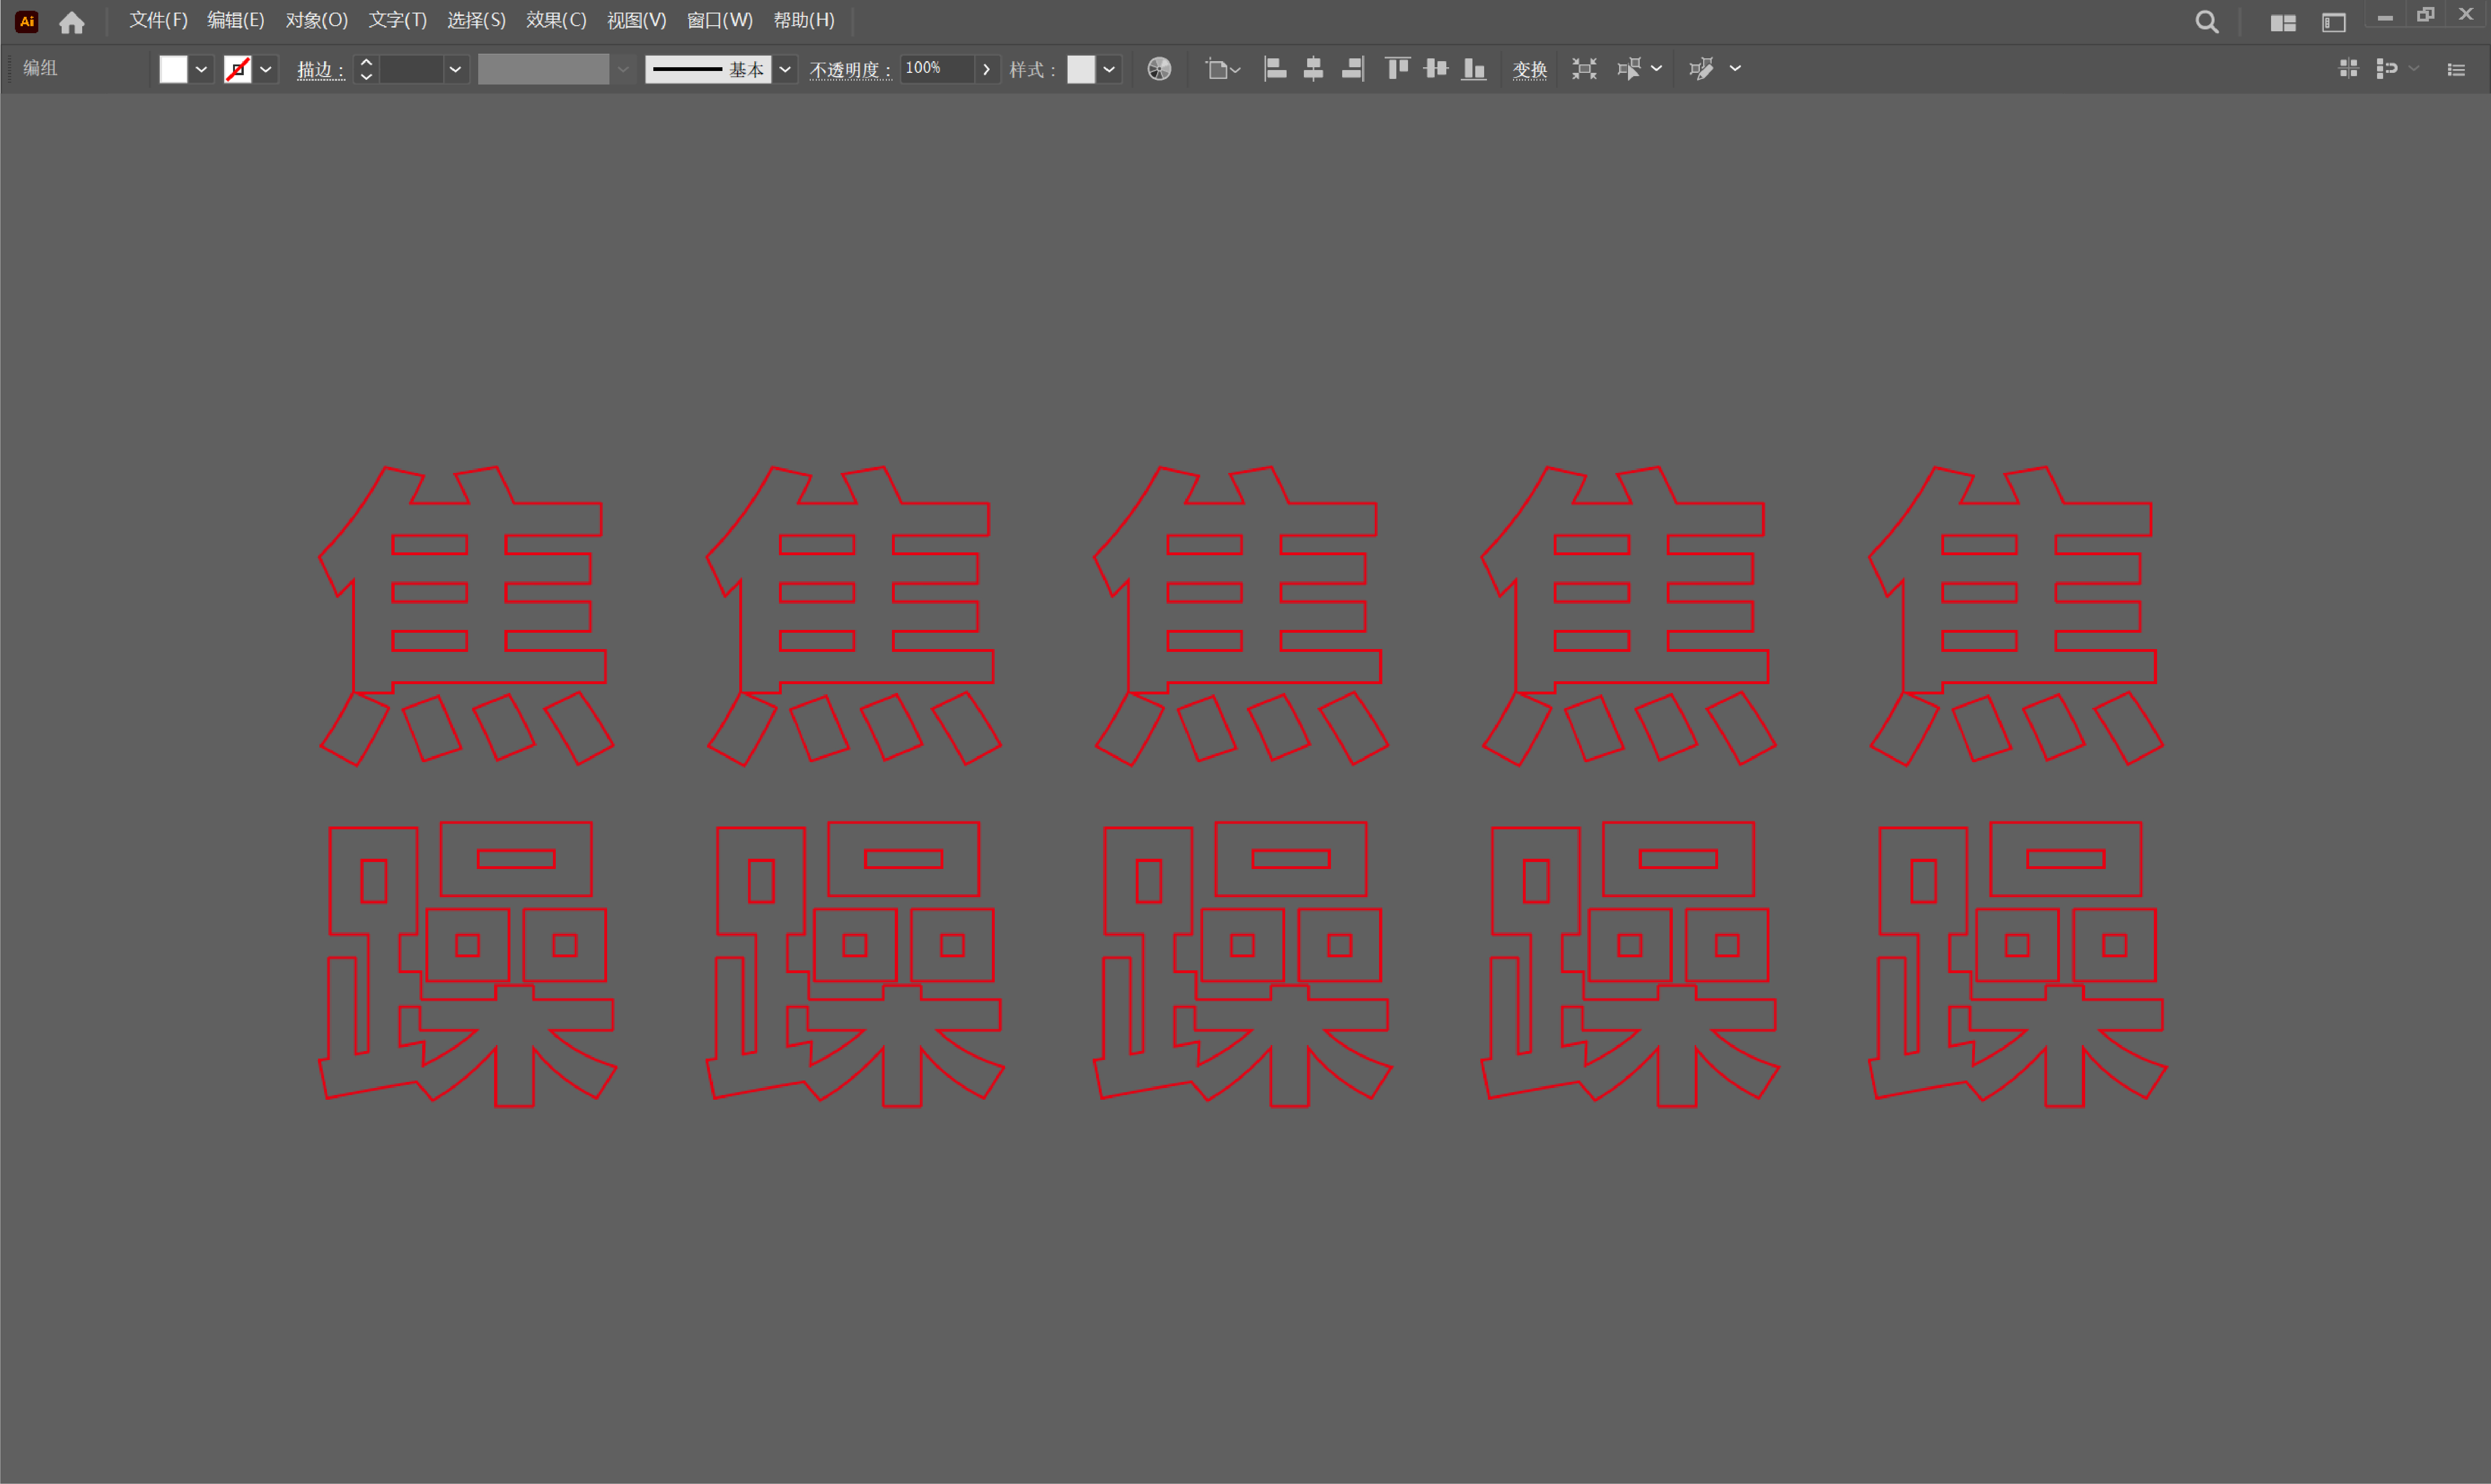Open the 帮助(H) menu
Image resolution: width=2491 pixels, height=1484 pixels.
point(804,20)
